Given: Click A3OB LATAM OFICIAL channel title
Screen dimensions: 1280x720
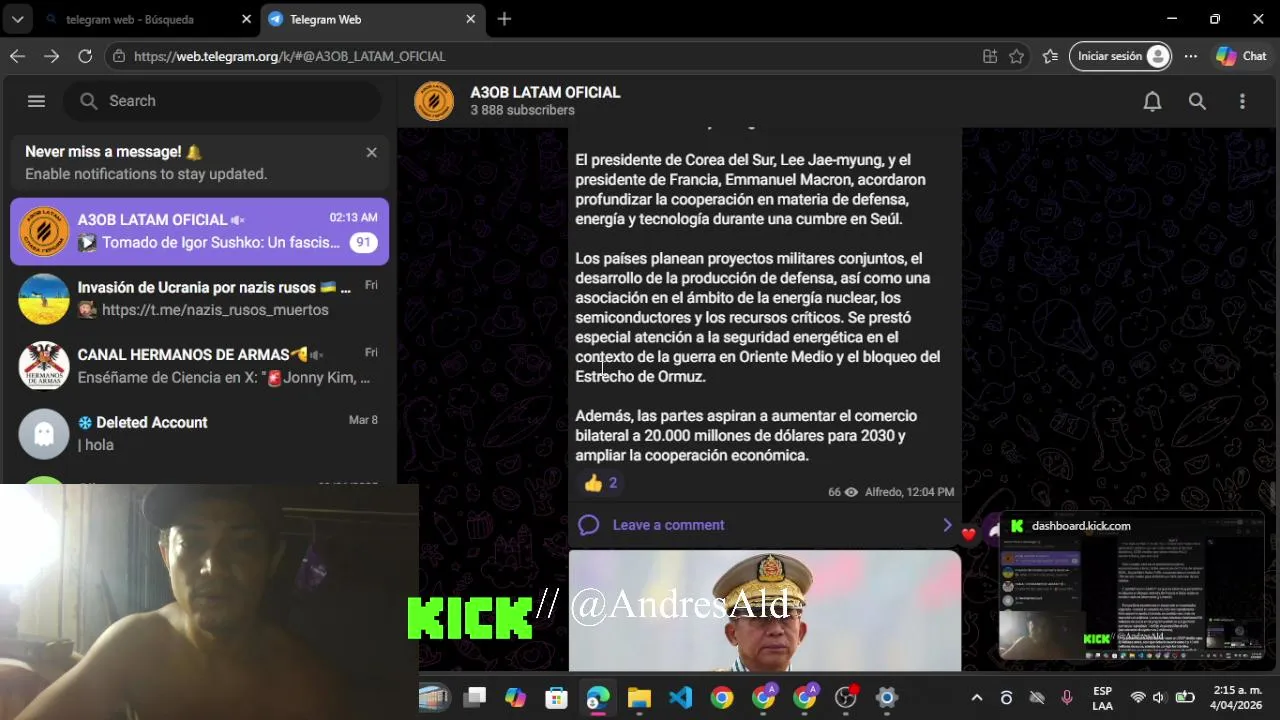Looking at the screenshot, I should (x=545, y=92).
